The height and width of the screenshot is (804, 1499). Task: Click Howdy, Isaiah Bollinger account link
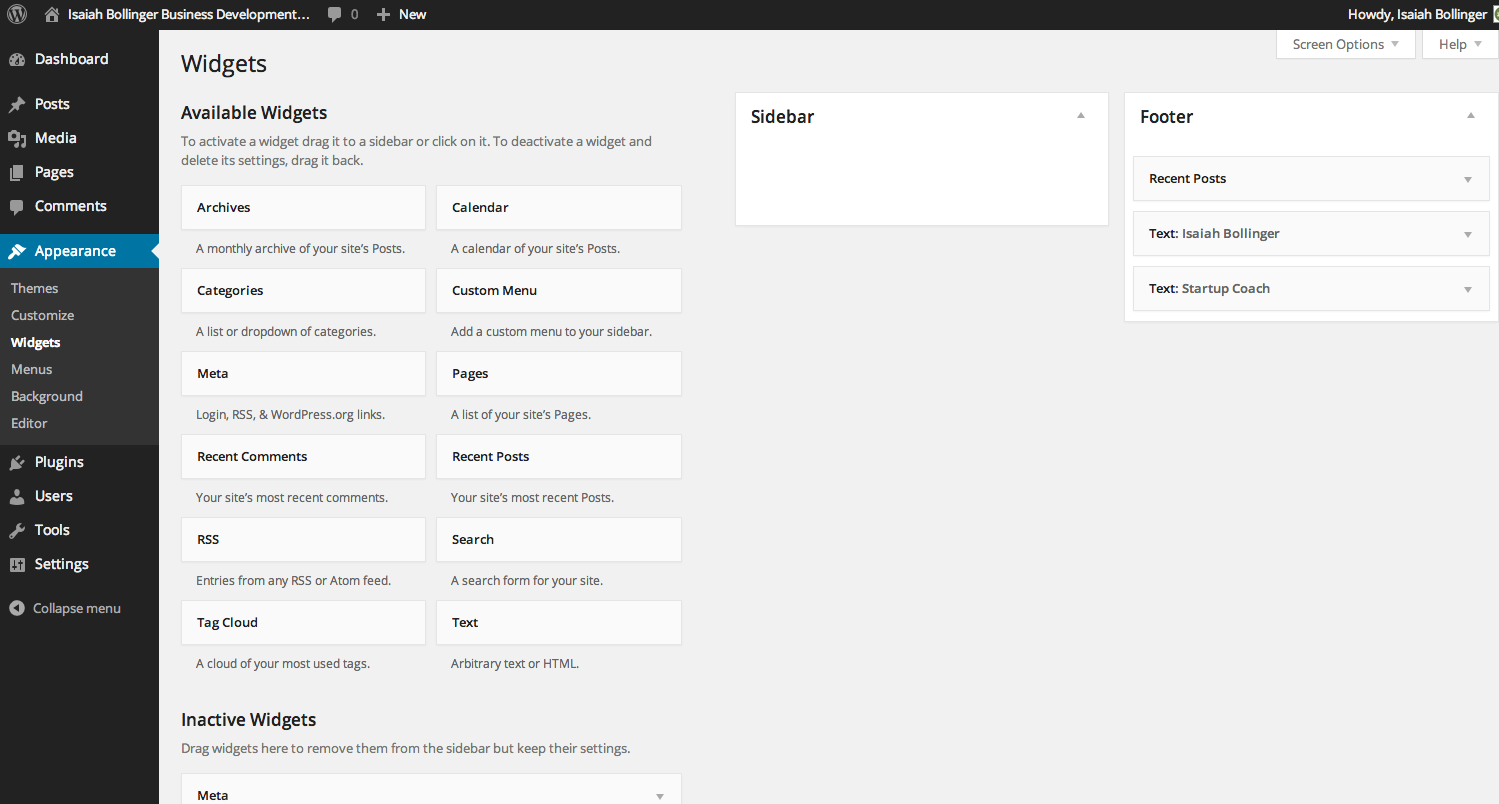(x=1417, y=14)
